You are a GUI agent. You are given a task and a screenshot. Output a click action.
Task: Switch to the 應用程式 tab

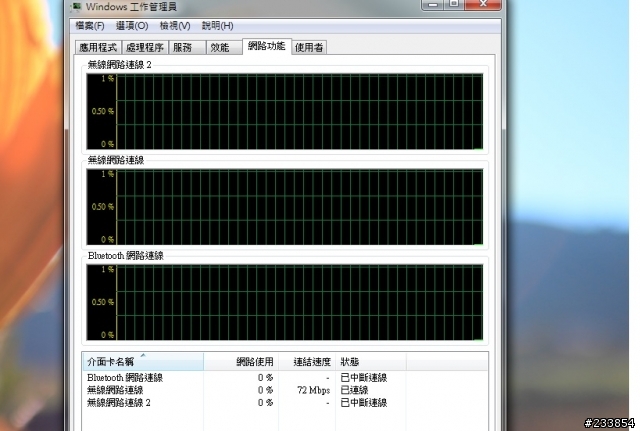[x=98, y=47]
